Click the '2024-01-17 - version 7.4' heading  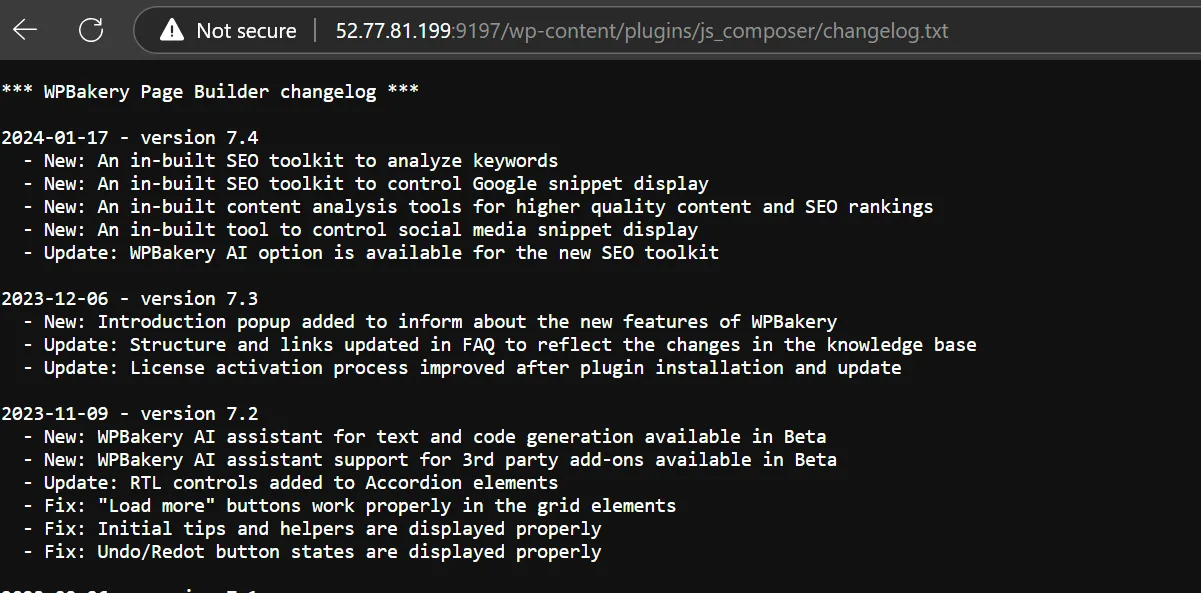tap(130, 138)
